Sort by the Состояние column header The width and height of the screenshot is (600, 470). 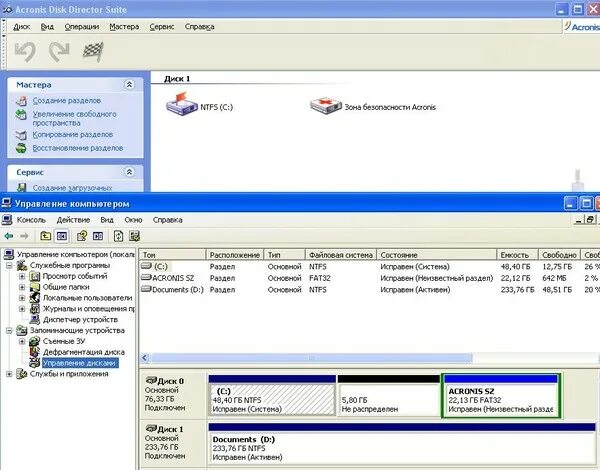437,255
